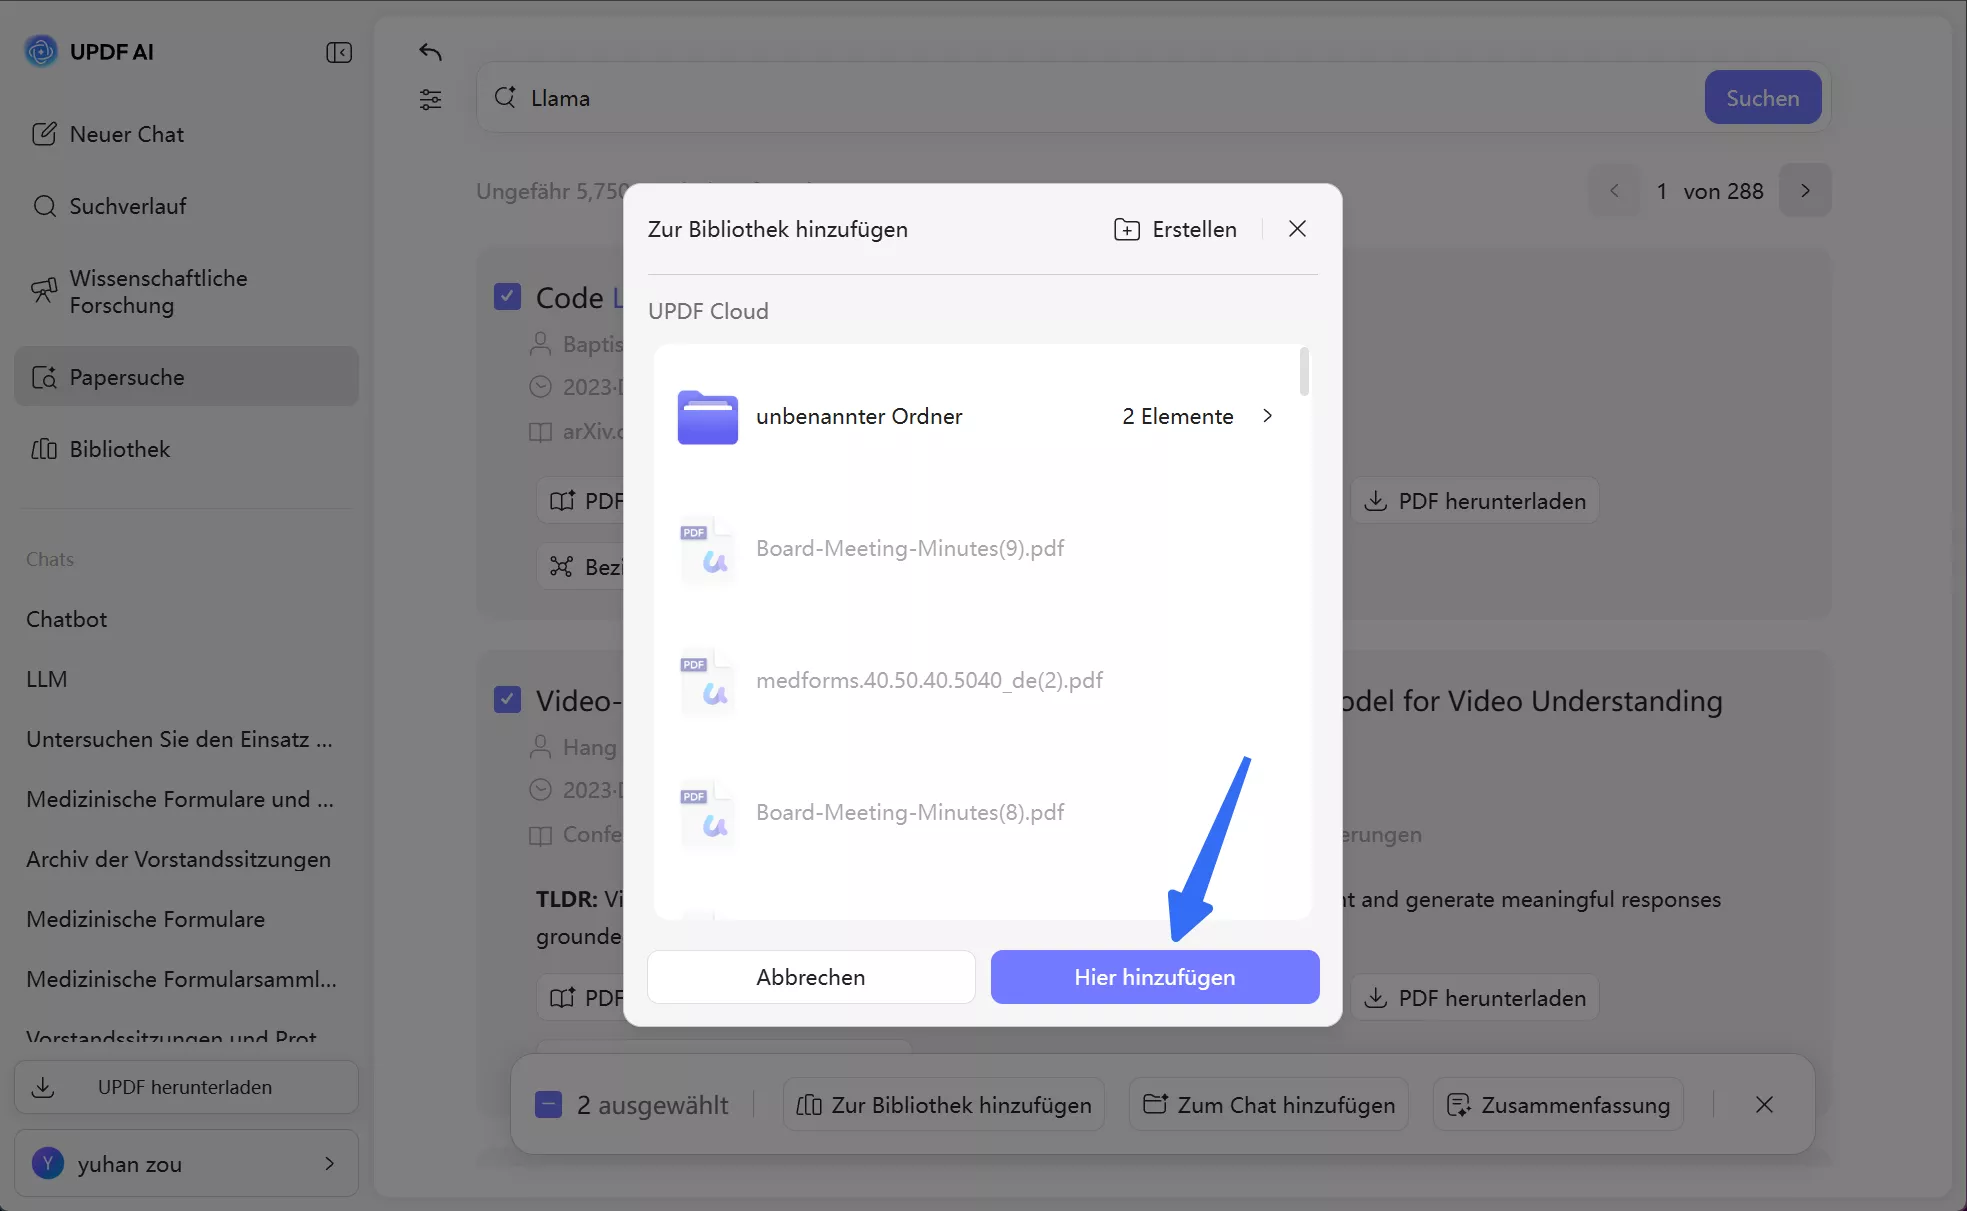Close the Zur Bibliothek hinzufügen dialog
This screenshot has height=1211, width=1967.
[x=1297, y=229]
